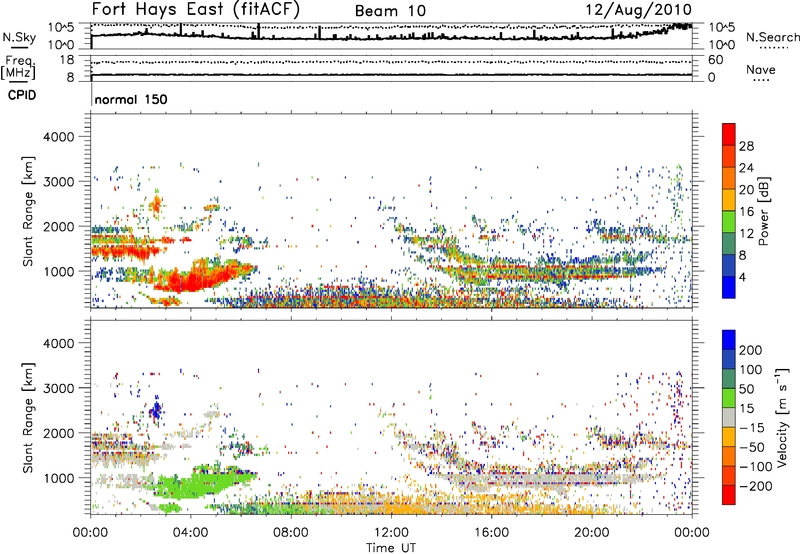Viewport: 800px width, 554px height.
Task: Click the '08:00' time axis label
Action: (x=291, y=533)
